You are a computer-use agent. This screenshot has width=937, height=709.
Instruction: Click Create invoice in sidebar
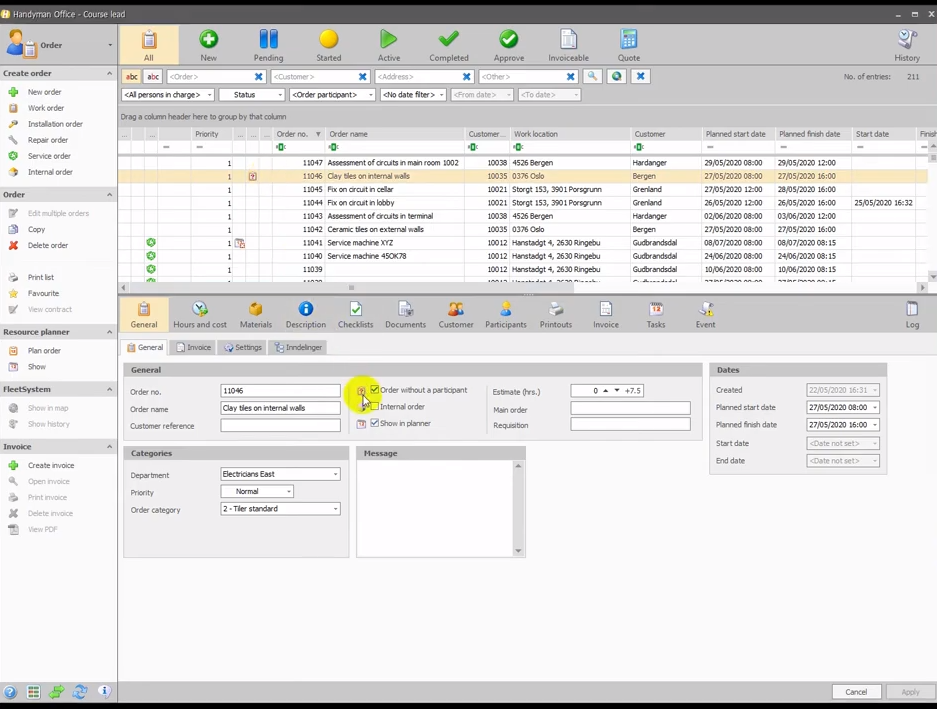point(51,465)
